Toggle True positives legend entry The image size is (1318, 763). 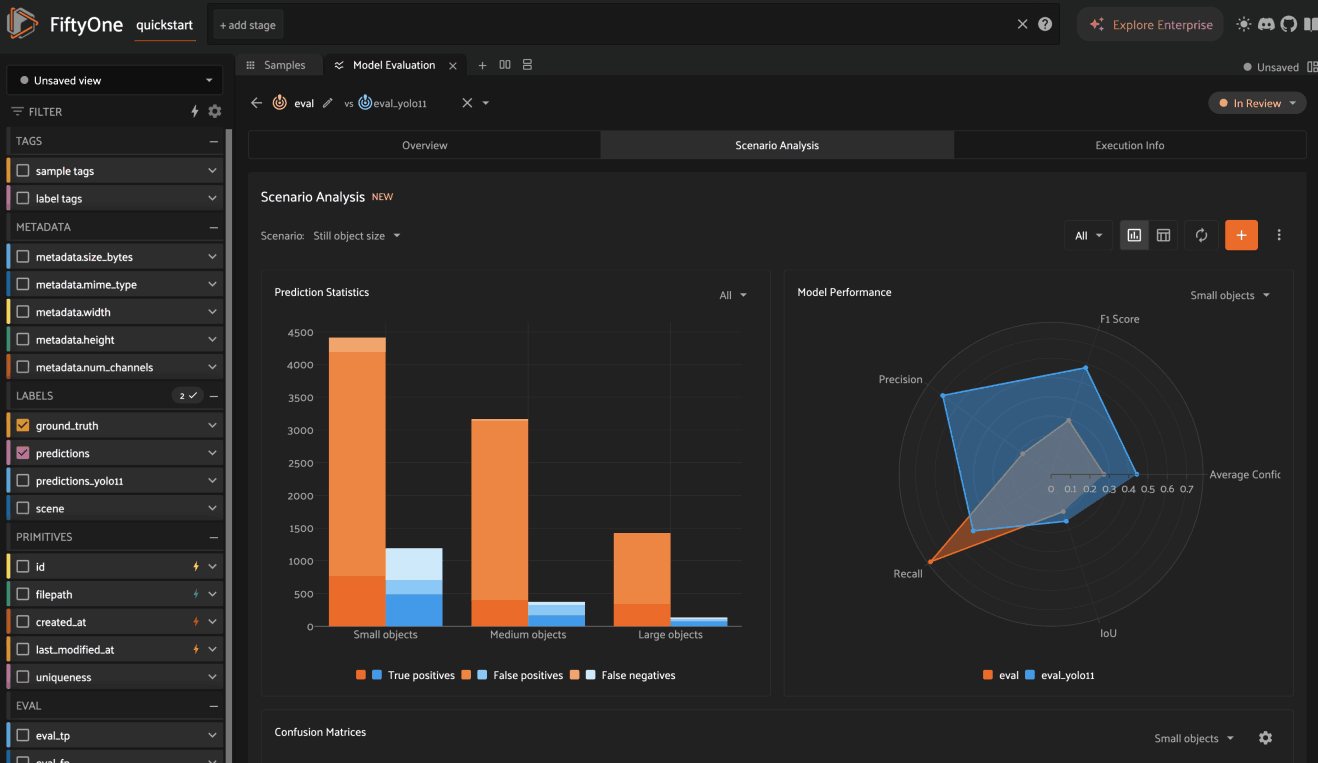point(405,675)
